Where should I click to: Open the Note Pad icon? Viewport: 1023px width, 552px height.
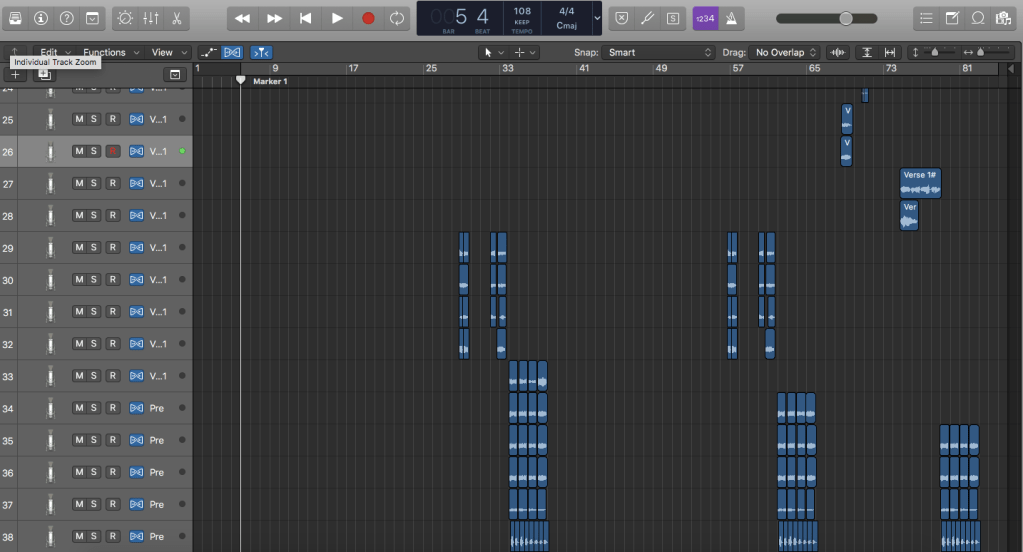[x=952, y=18]
